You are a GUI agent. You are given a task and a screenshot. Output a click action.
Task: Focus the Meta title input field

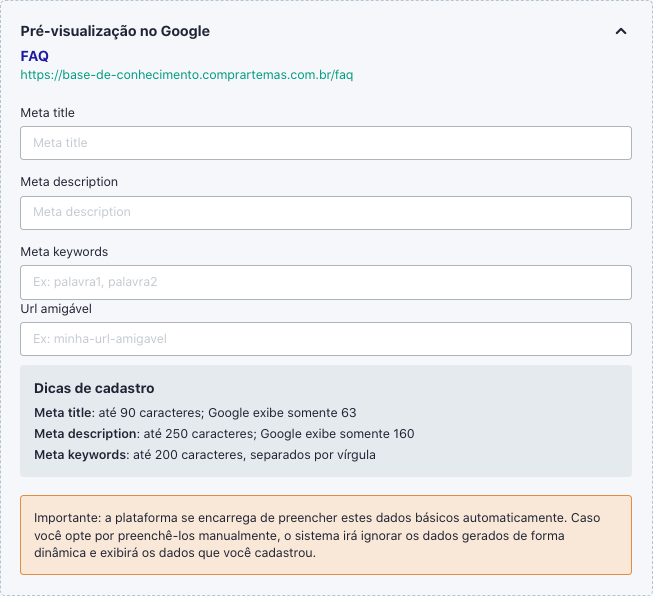[x=326, y=143]
